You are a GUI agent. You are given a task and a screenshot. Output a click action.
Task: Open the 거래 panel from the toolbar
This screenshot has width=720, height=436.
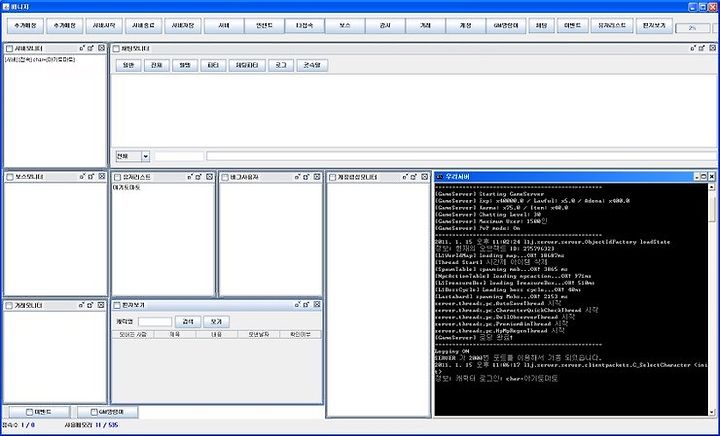tap(425, 26)
